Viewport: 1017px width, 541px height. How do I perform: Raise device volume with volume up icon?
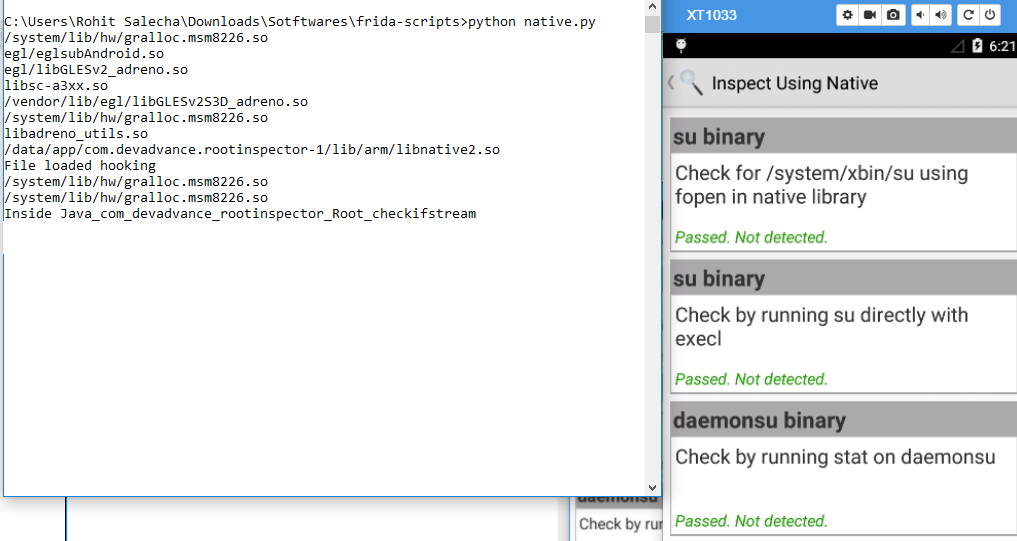pyautogui.click(x=942, y=15)
